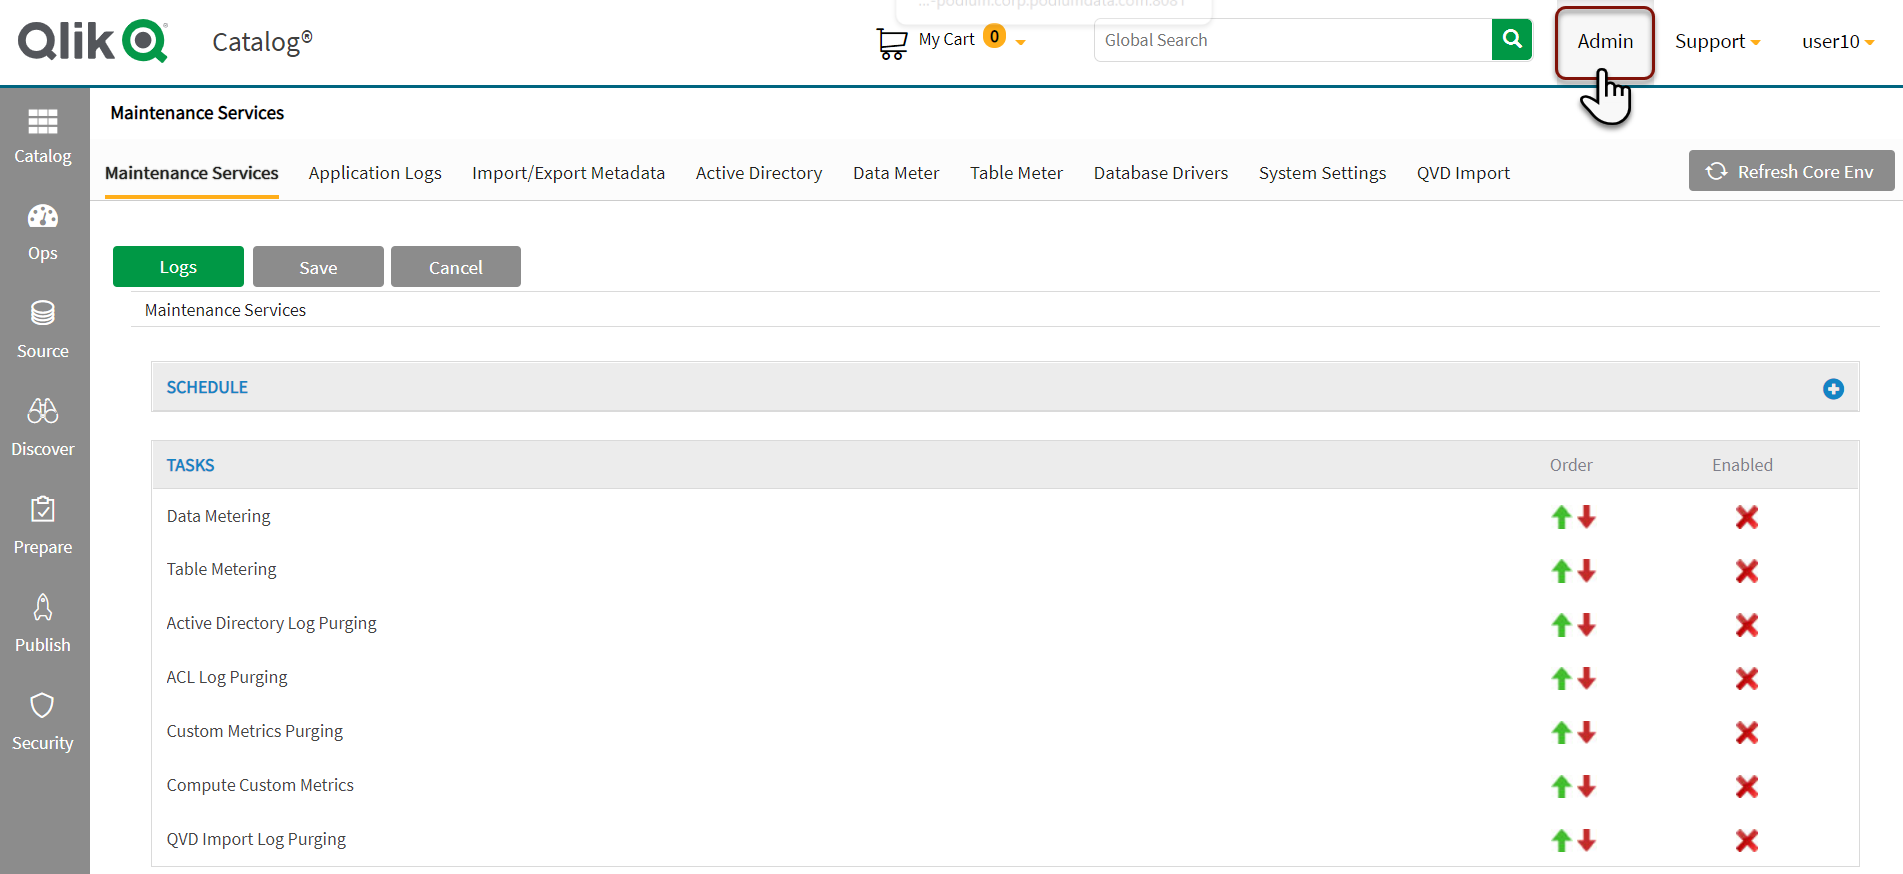Screen dimensions: 1903x874
Task: Open the System Settings tab
Action: [1322, 173]
